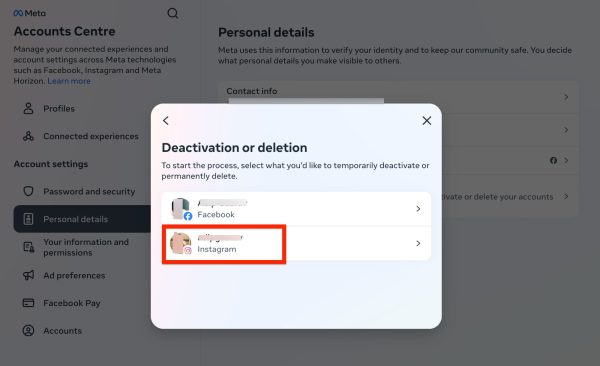This screenshot has width=600, height=366.
Task: Click the Connected experiences icon
Action: pyautogui.click(x=28, y=136)
